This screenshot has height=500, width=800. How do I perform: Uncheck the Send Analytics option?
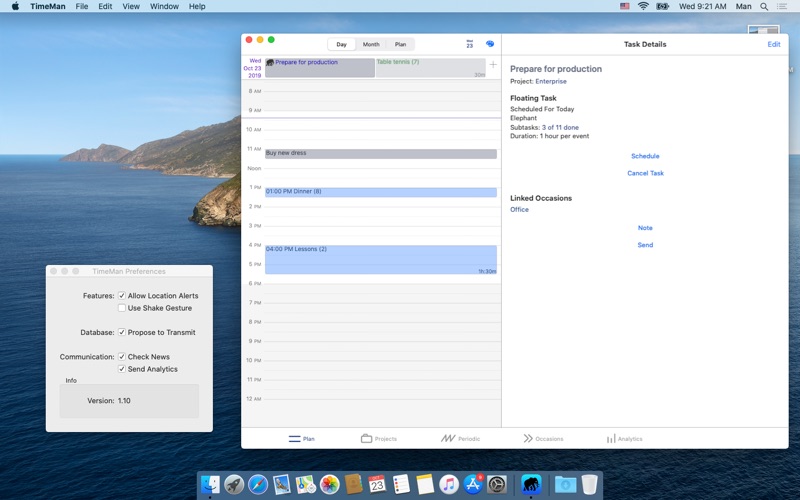[x=122, y=369]
